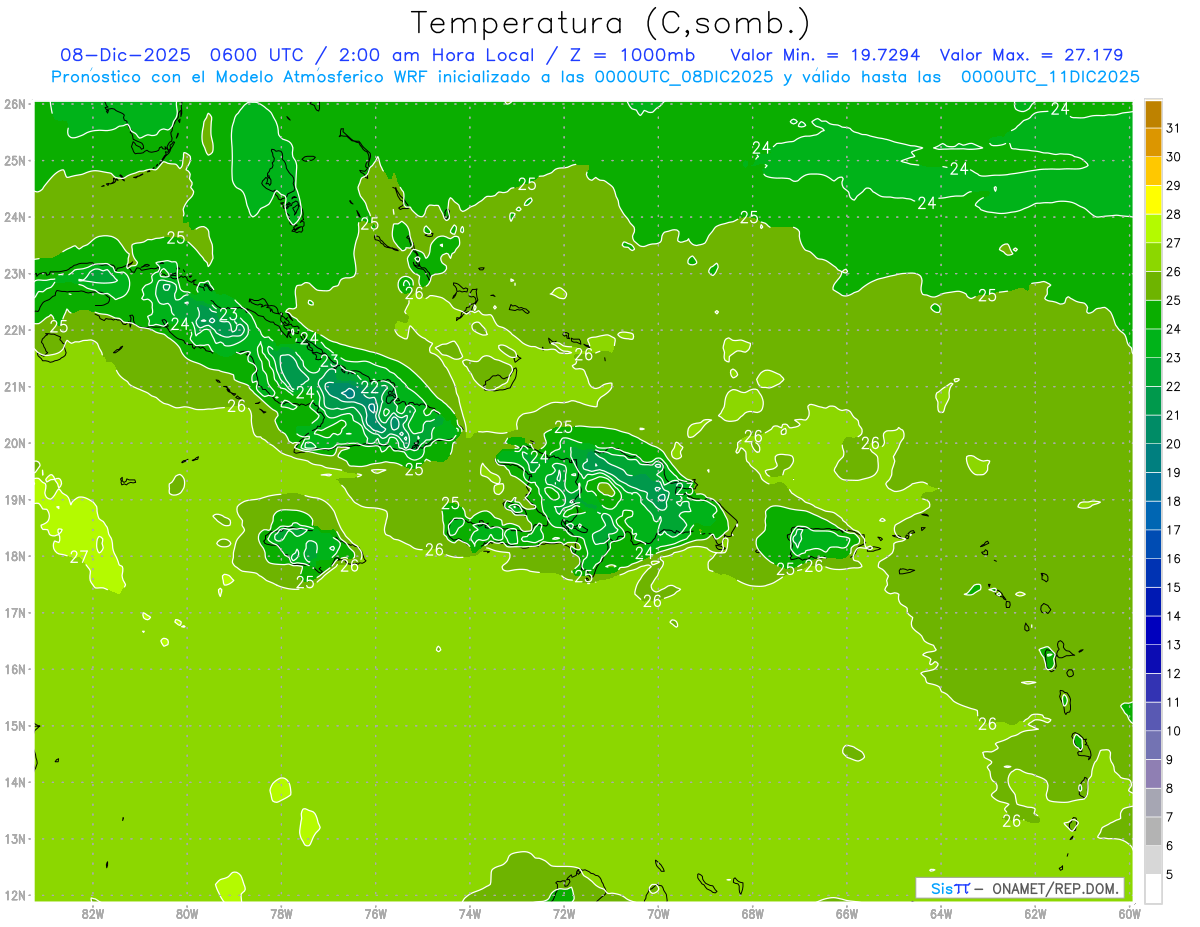
Task: Click the "Z = 1000mb" level text
Action: pyautogui.click(x=632, y=55)
